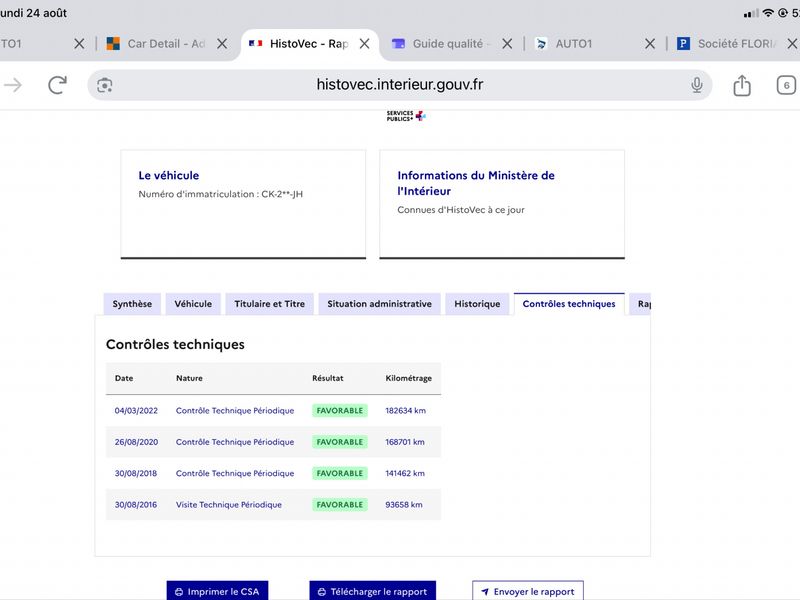This screenshot has width=800, height=600.
Task: Click the FAVORABLE badge in the 30/08/2018 row
Action: [340, 473]
